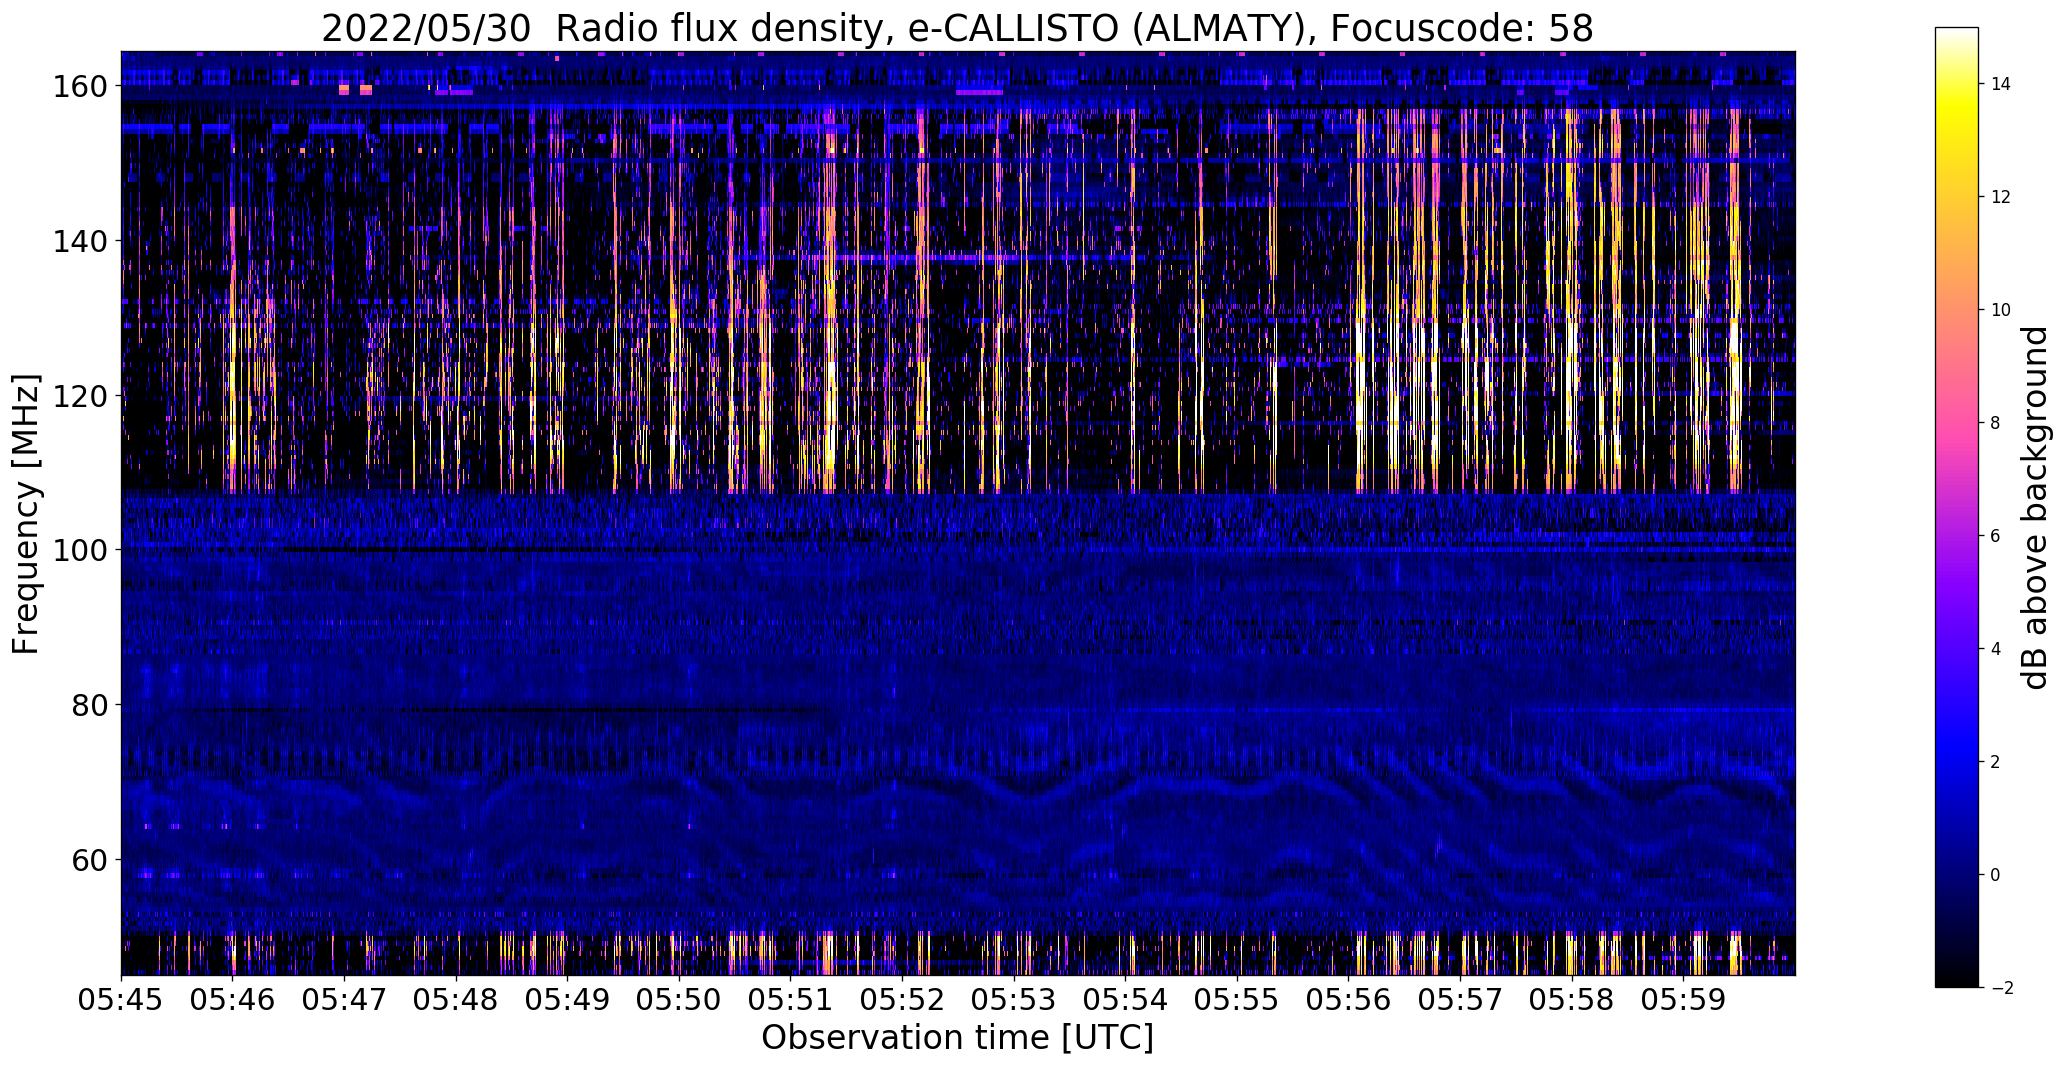
Task: Click the colorbar tick label 2
Action: [x=1996, y=762]
